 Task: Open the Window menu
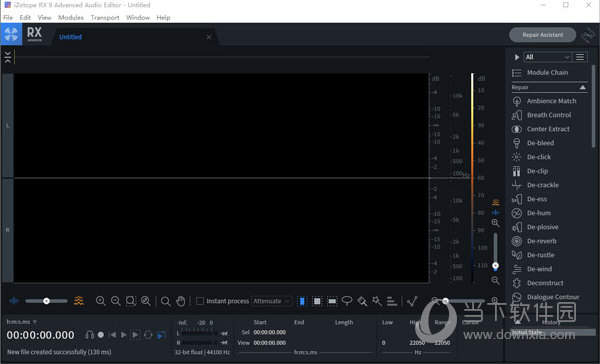(138, 18)
